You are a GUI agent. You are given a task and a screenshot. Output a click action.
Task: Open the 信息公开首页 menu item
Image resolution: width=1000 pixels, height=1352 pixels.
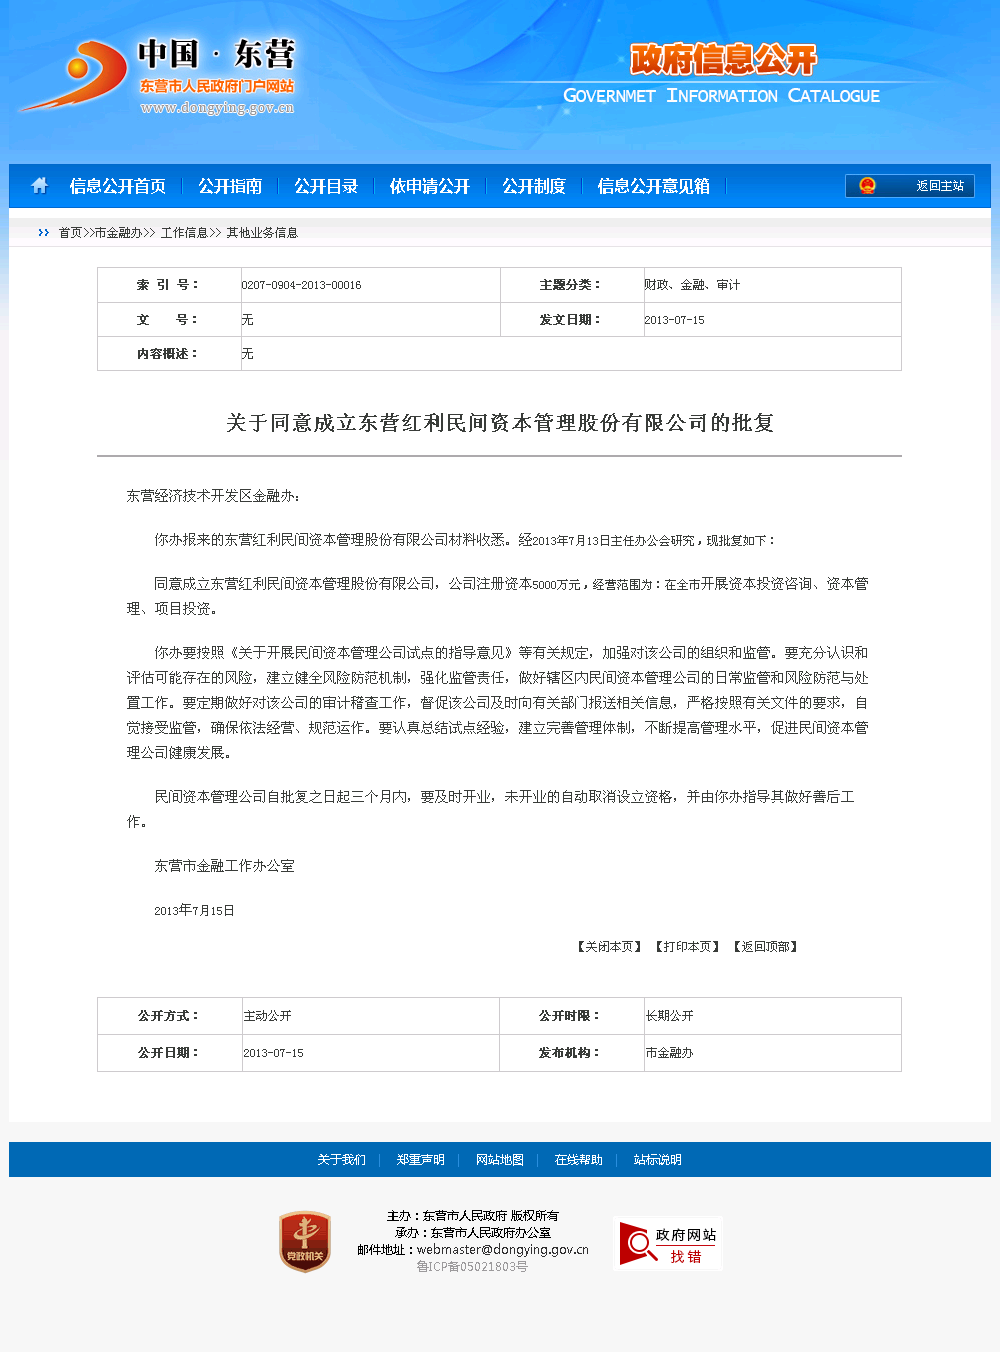[x=117, y=186]
